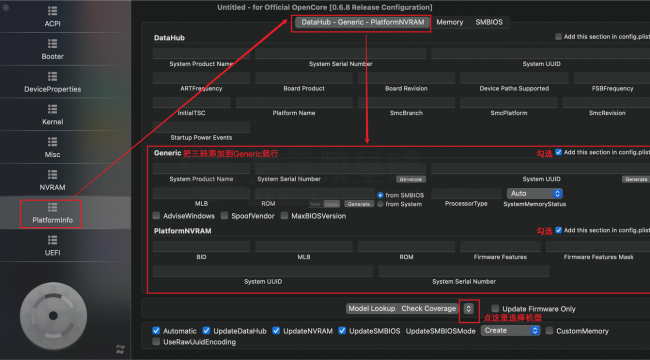Screen dimensions: 650x360
Task: Go to the Kernel section icon
Action: [x=52, y=109]
